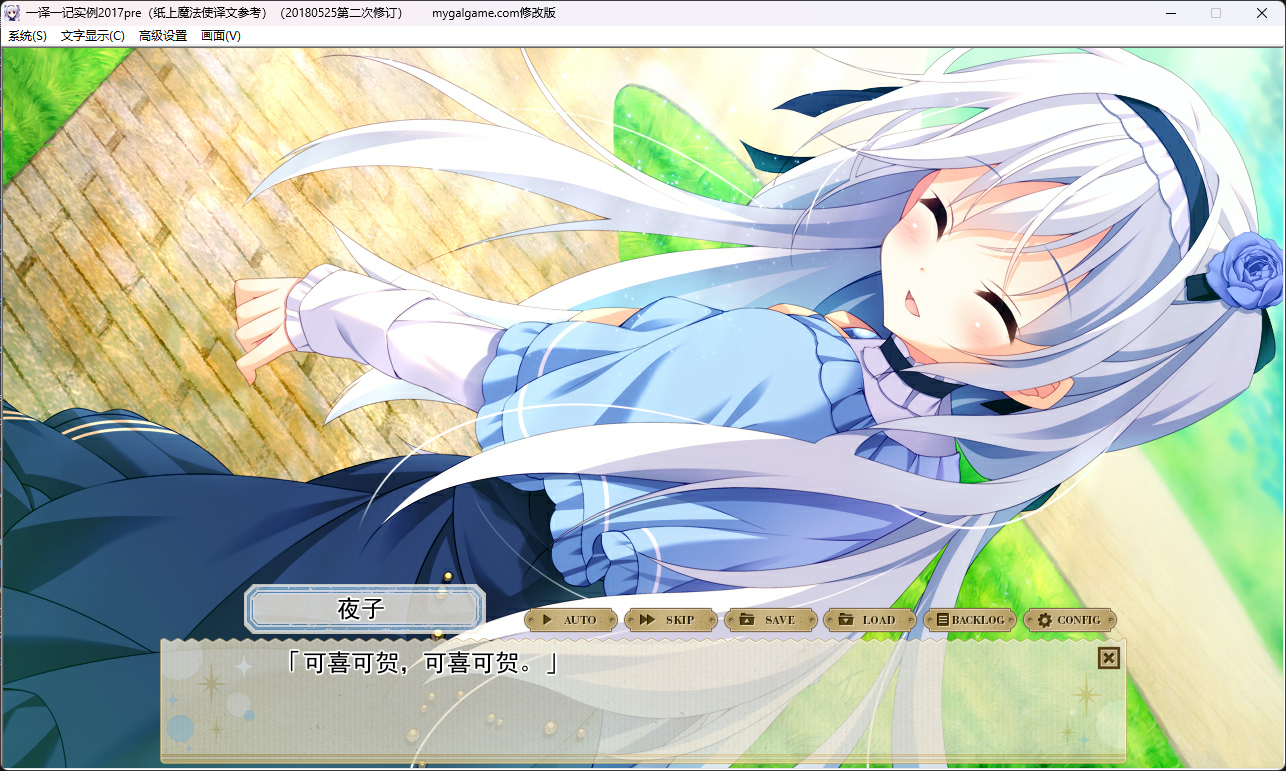Close the game window
Image resolution: width=1286 pixels, height=771 pixels.
[x=1262, y=13]
